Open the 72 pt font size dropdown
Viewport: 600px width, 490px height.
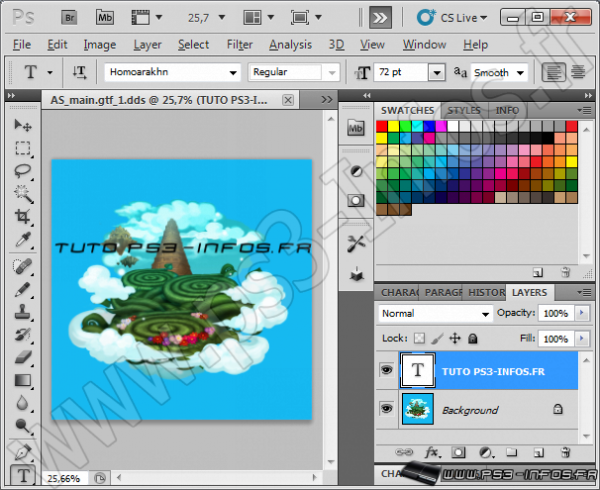437,72
